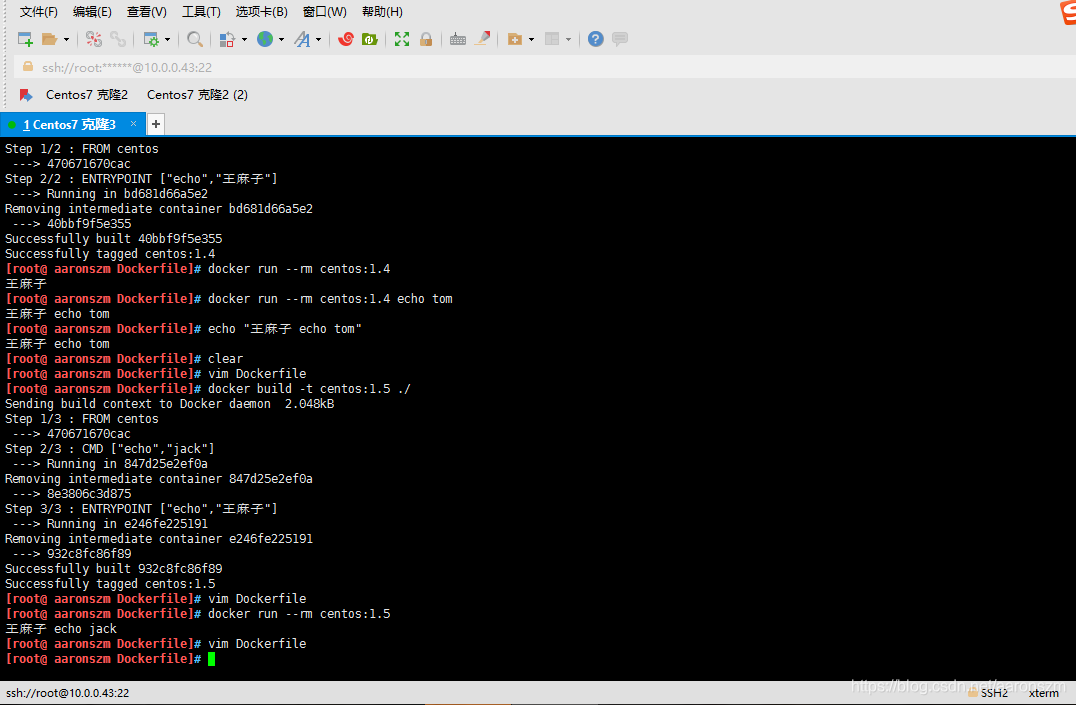
Task: Expand the New Folder dropdown arrow
Action: tap(532, 40)
